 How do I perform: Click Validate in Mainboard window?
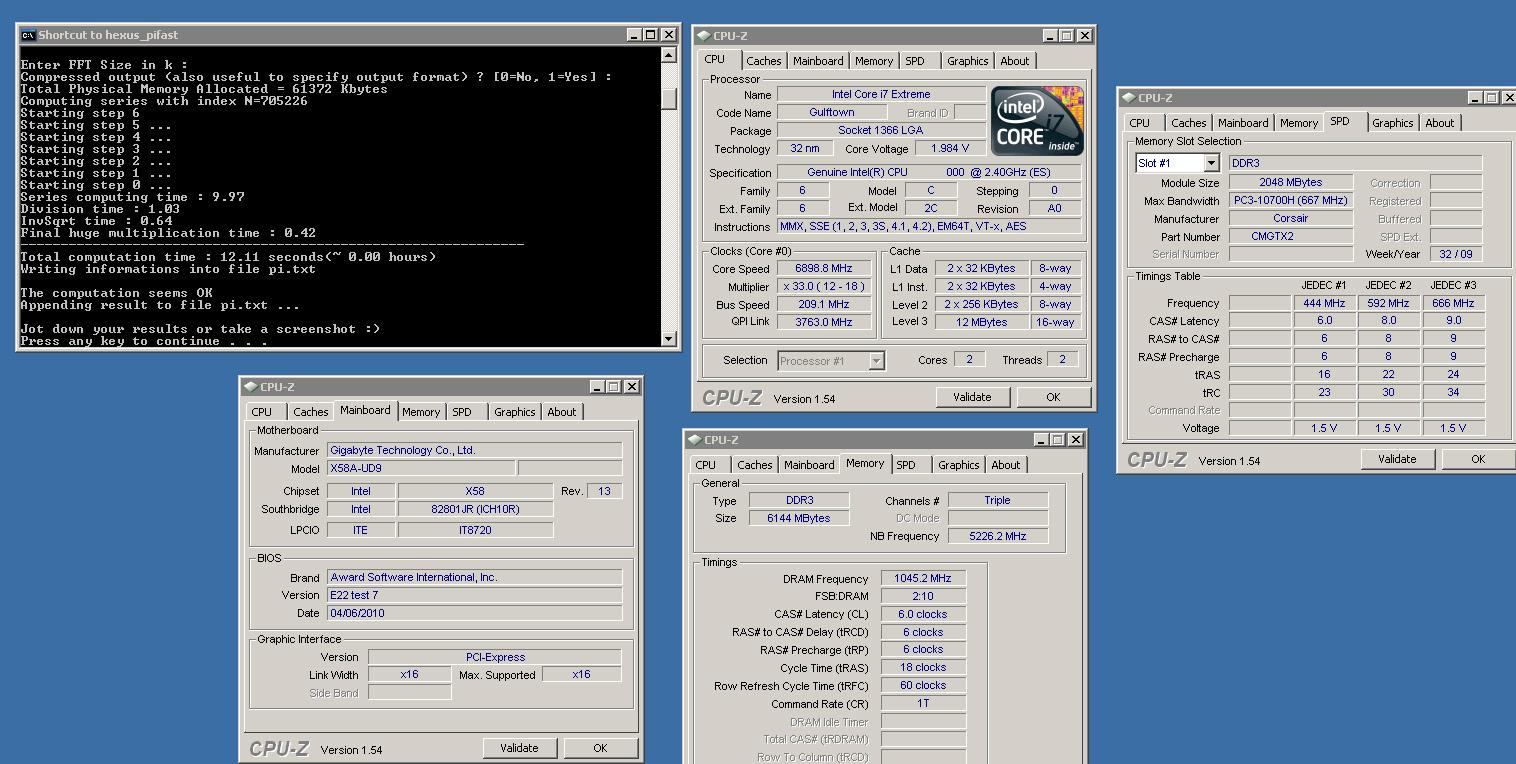coord(519,748)
